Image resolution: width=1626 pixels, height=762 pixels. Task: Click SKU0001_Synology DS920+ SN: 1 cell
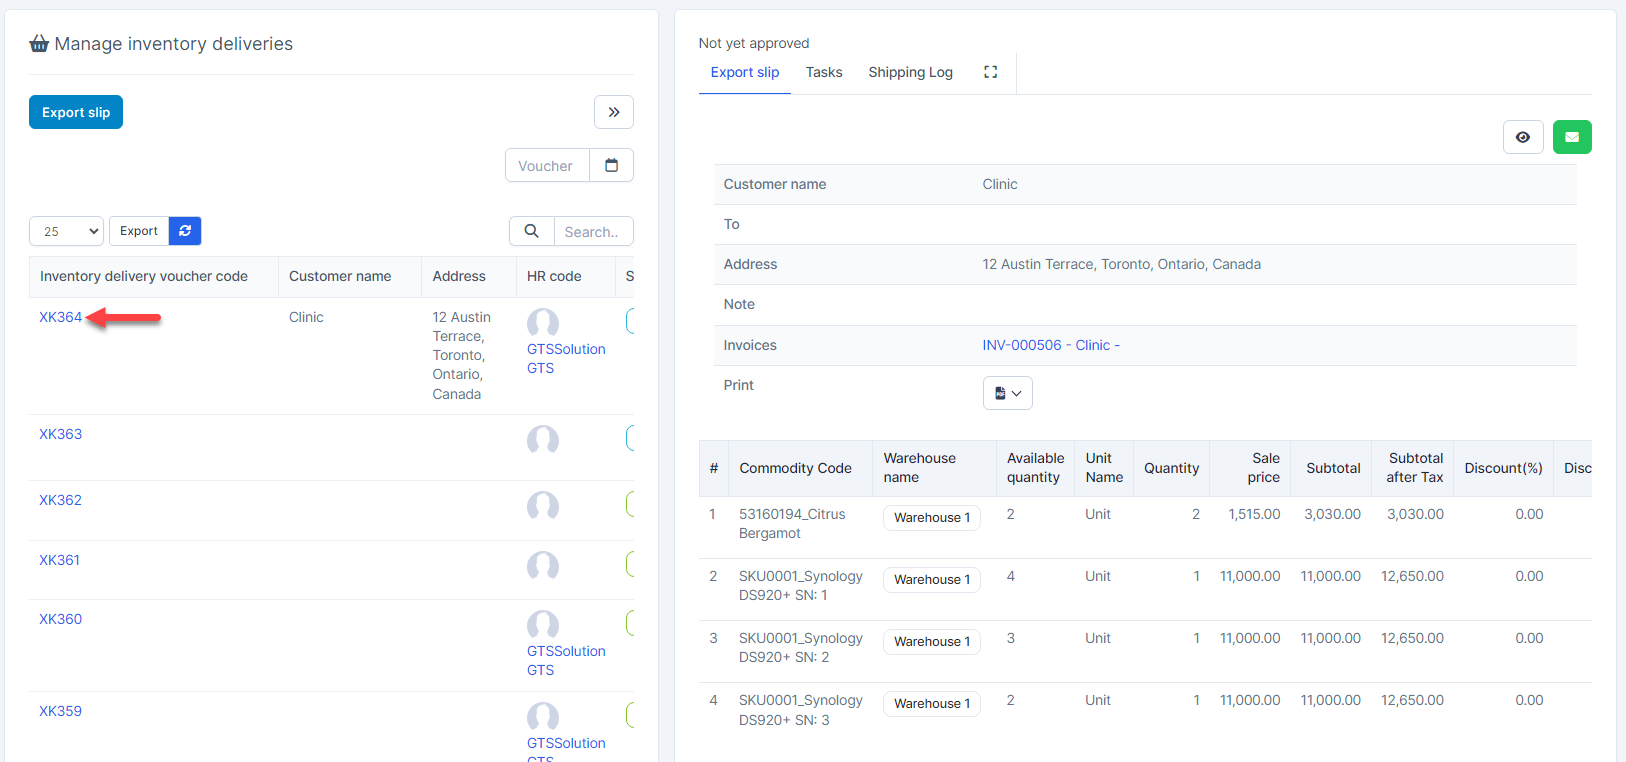coord(800,585)
